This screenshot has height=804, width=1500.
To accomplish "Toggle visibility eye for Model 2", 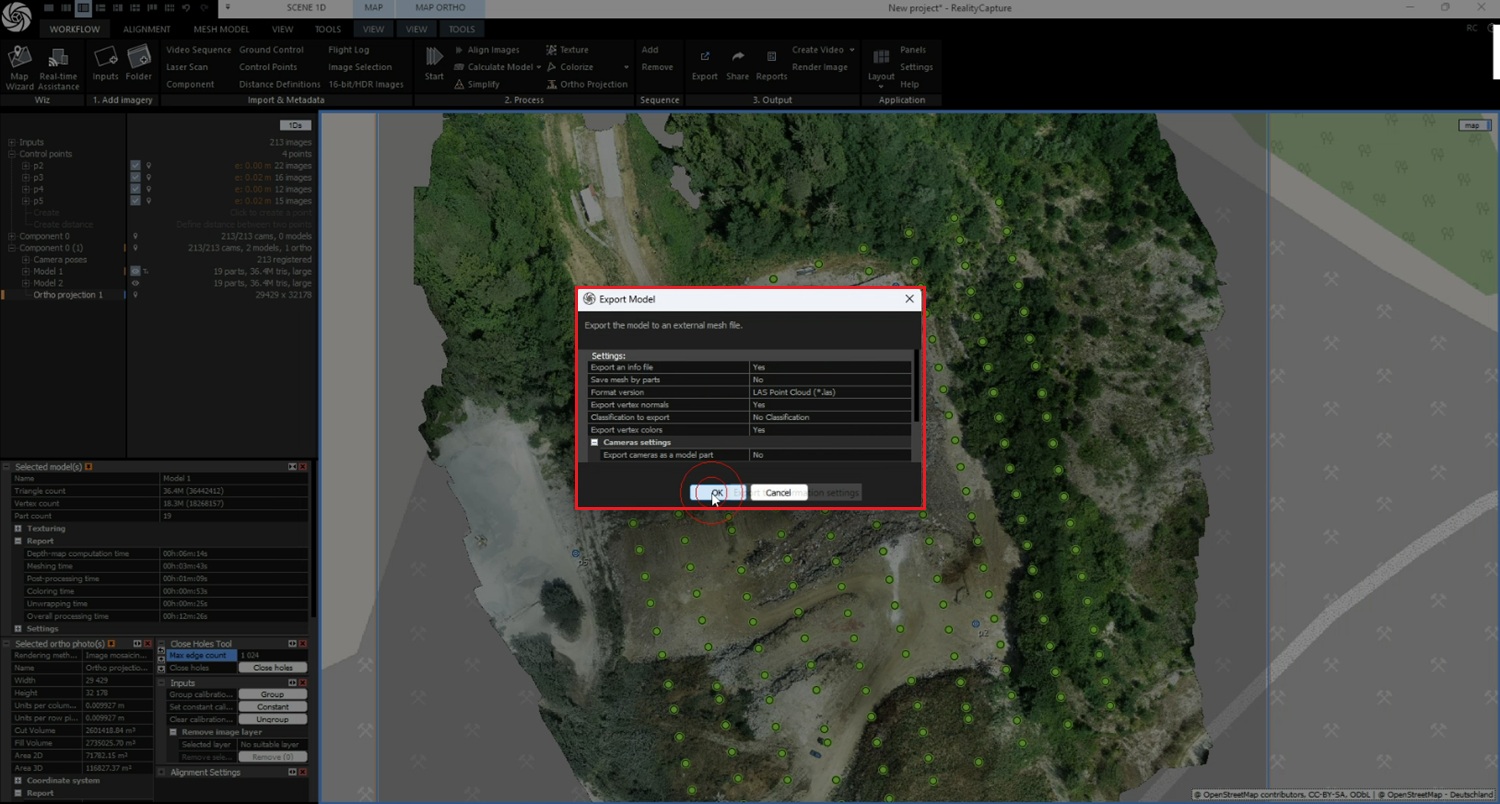I will click(135, 283).
